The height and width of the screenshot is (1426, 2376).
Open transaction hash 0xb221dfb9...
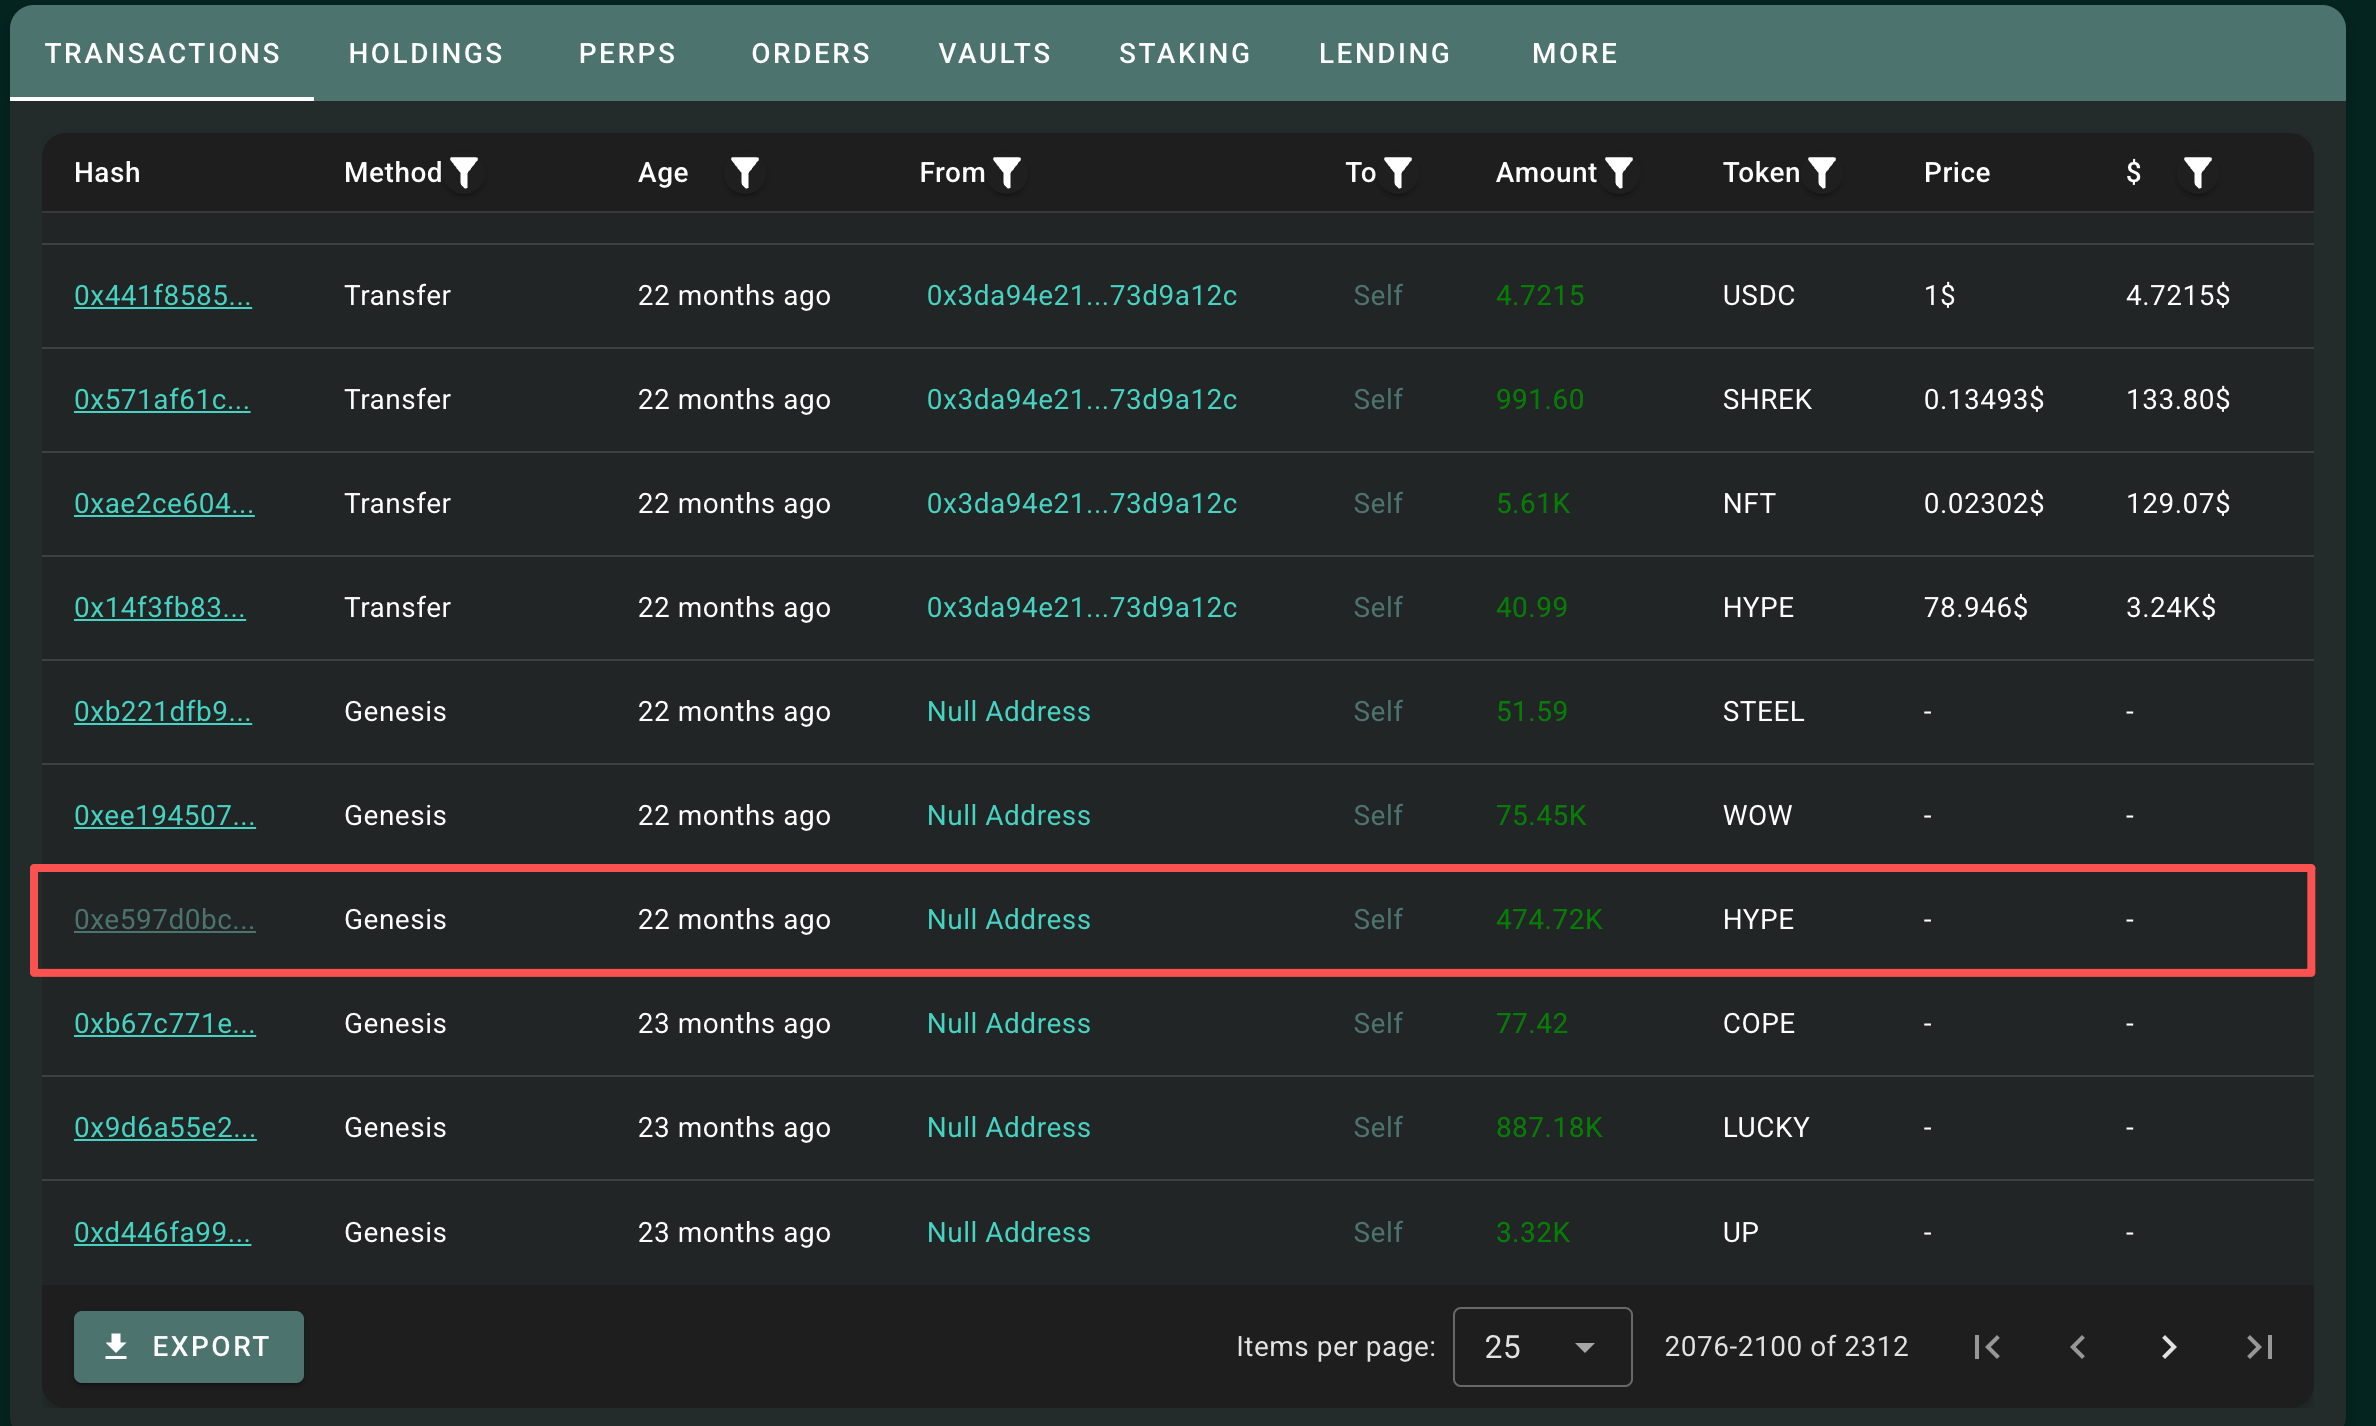click(x=163, y=712)
